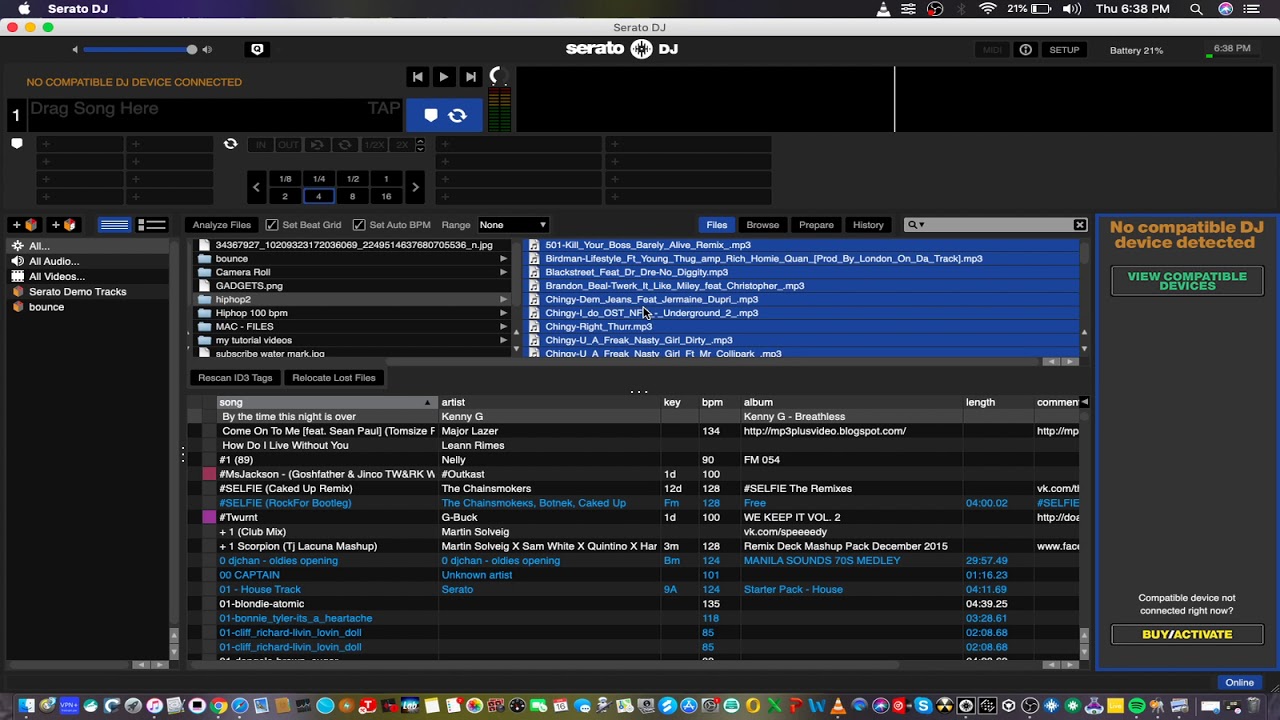The image size is (1280, 720).
Task: Expand the my tutorial videos folder arrow
Action: [503, 340]
